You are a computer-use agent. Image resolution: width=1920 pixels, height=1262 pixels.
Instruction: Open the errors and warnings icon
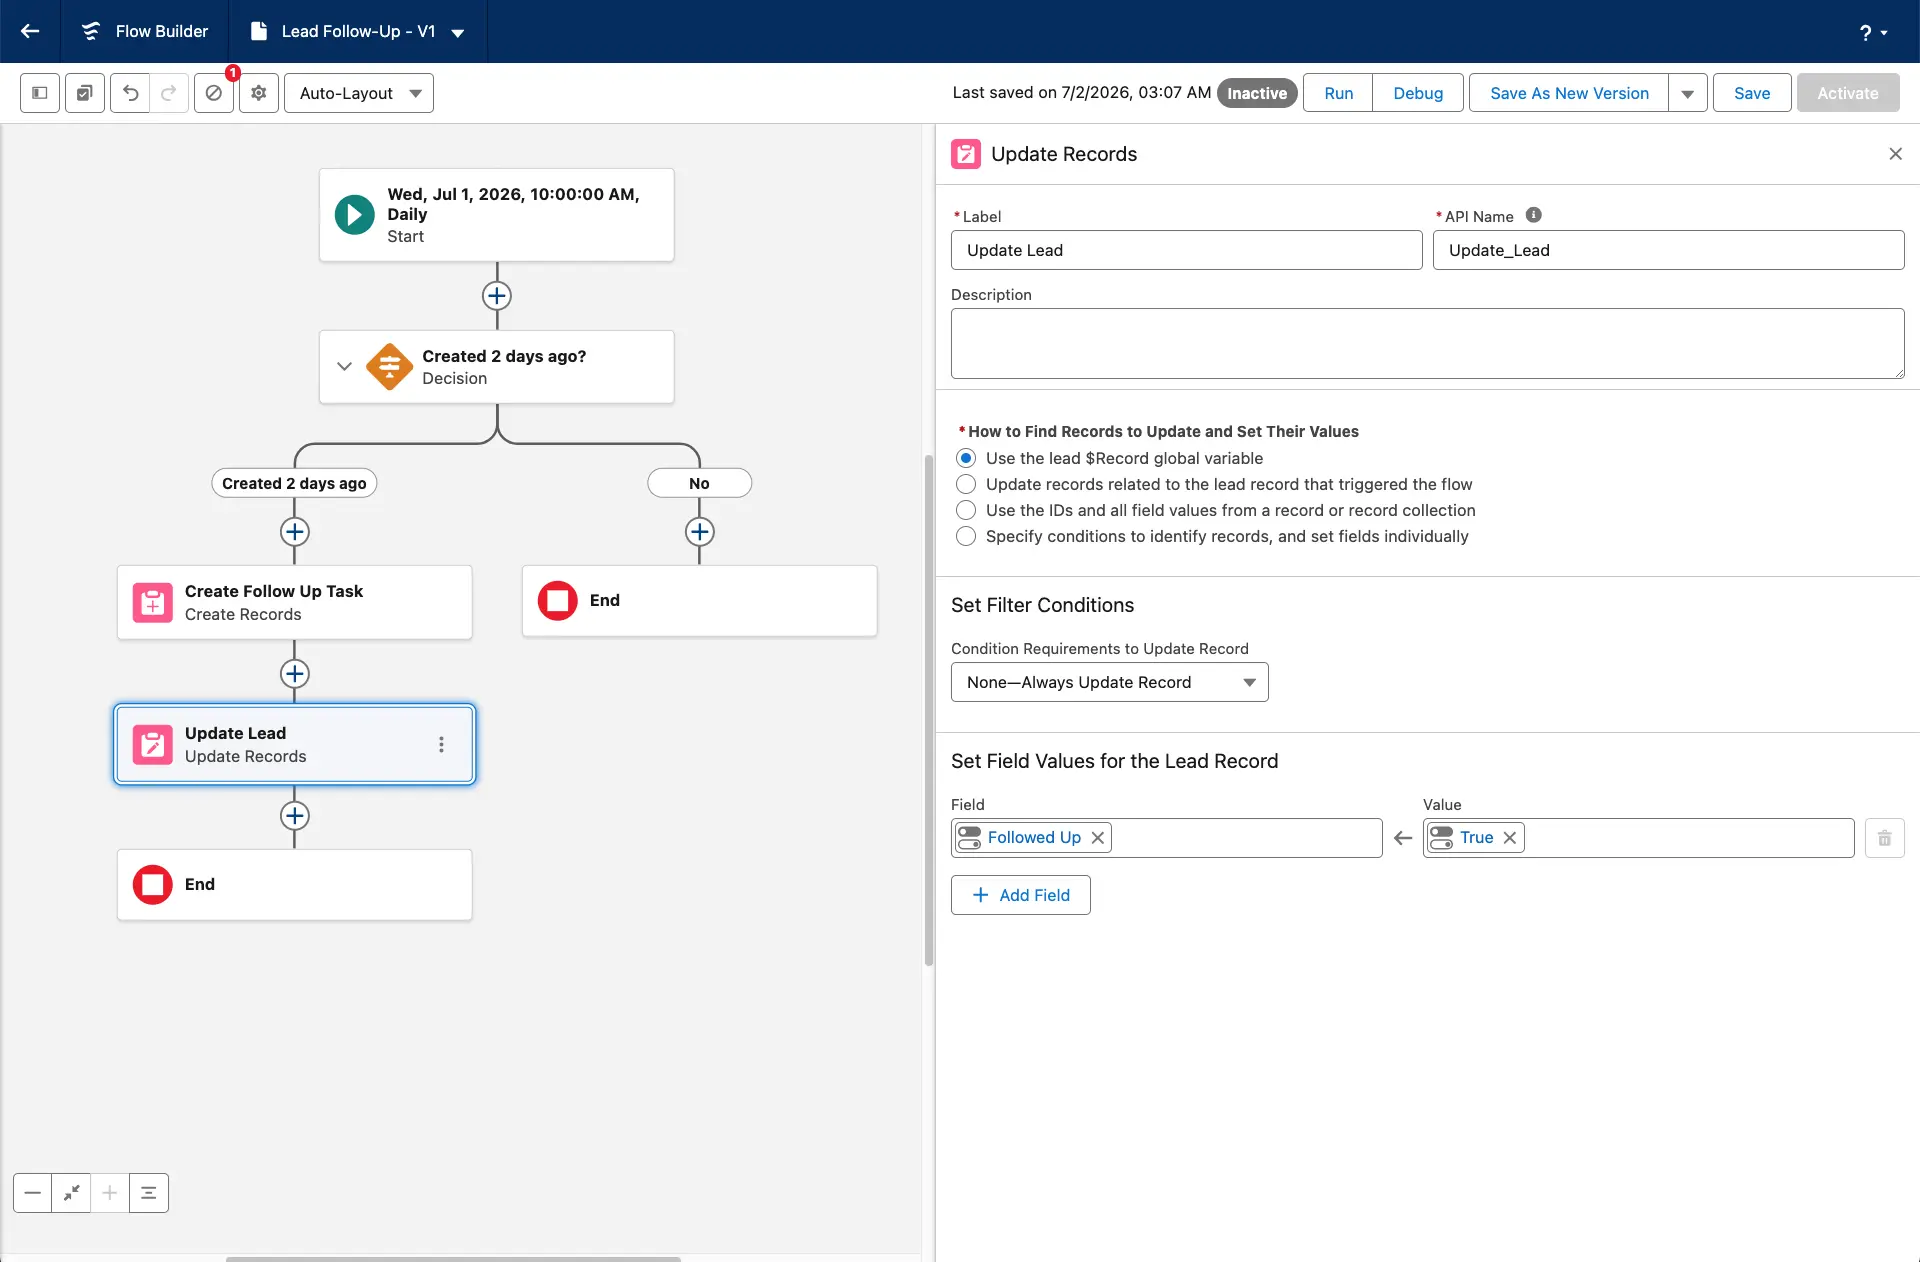pos(214,93)
